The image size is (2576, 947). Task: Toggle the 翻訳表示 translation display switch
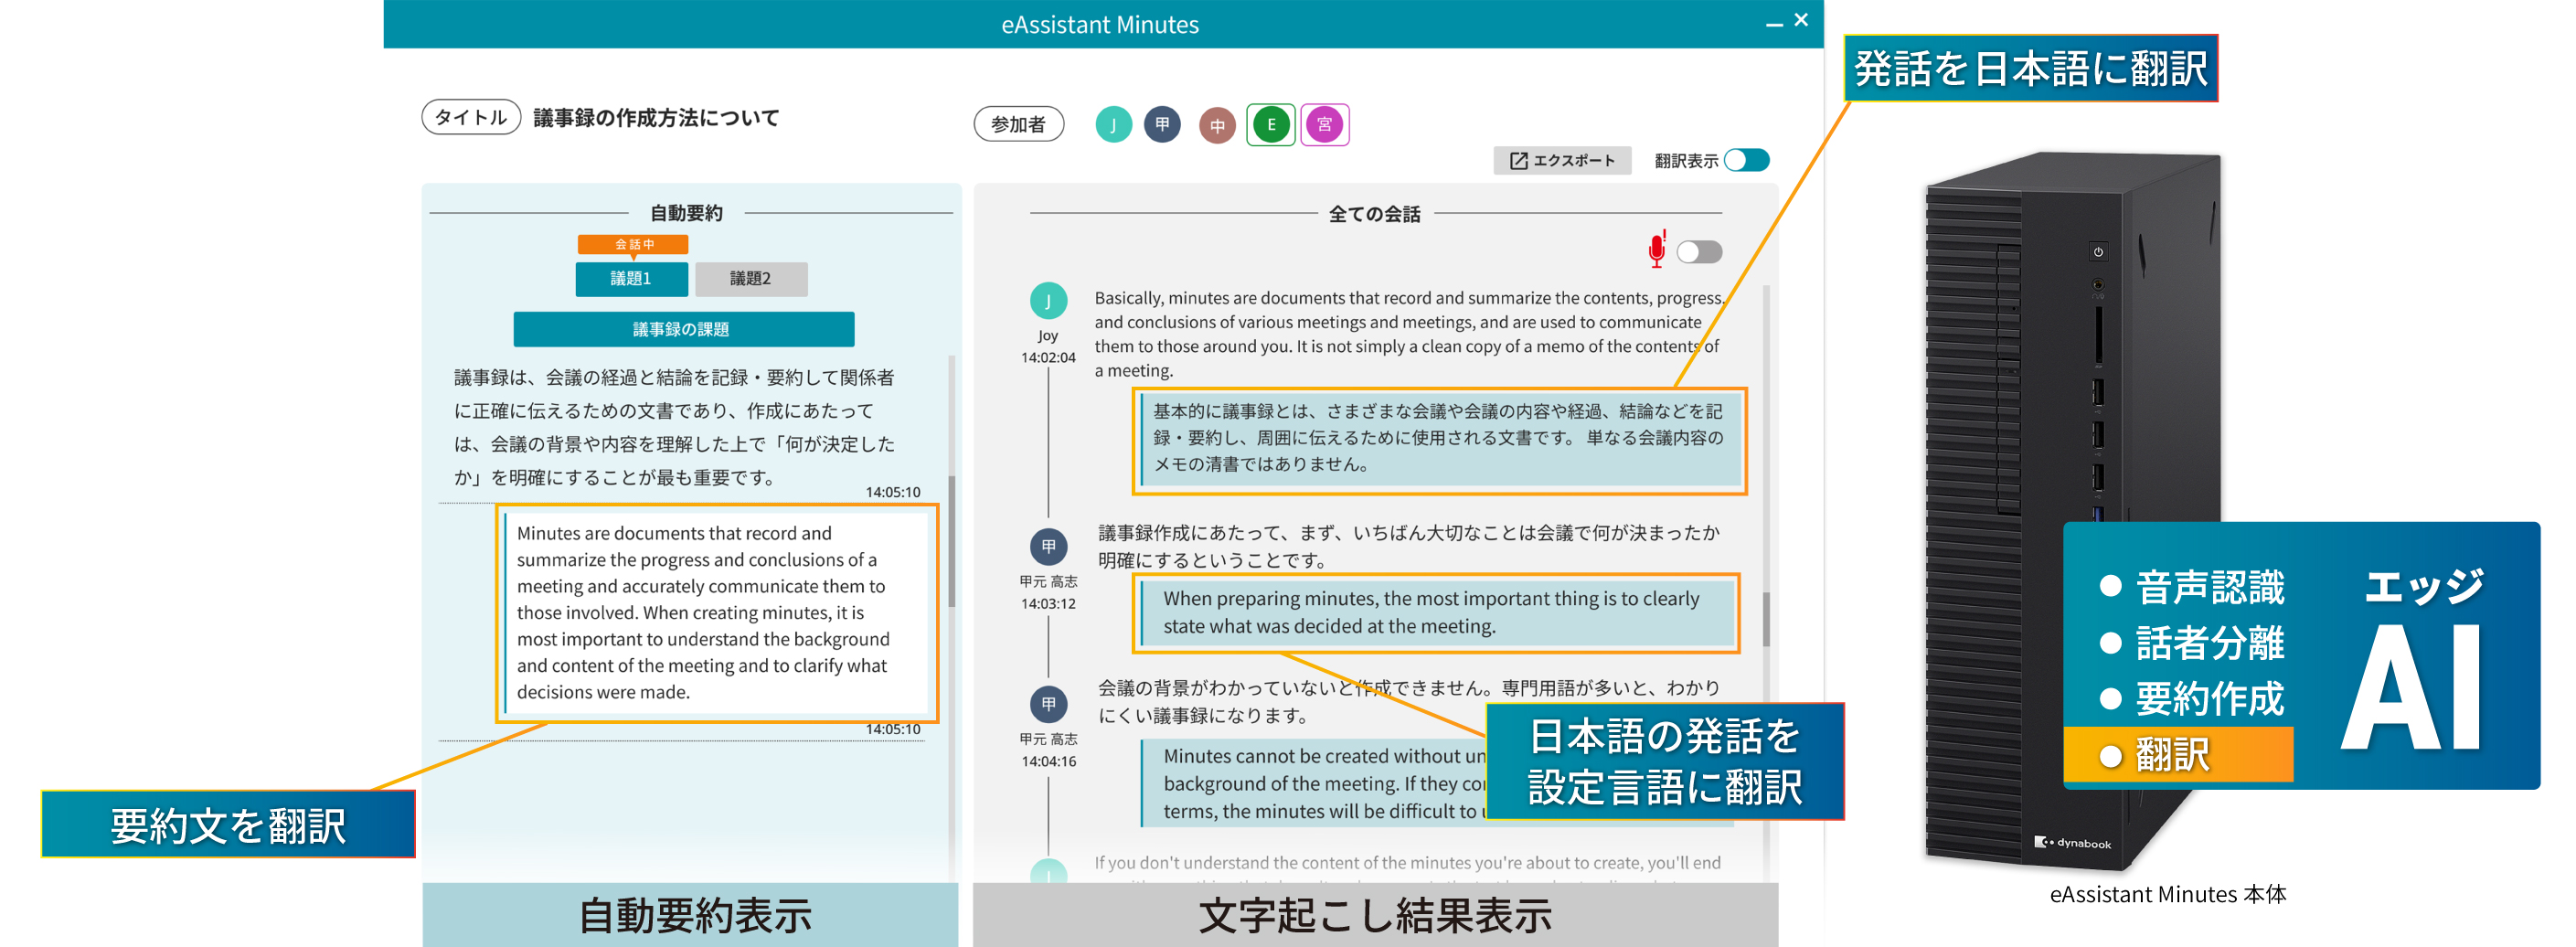click(x=1747, y=160)
